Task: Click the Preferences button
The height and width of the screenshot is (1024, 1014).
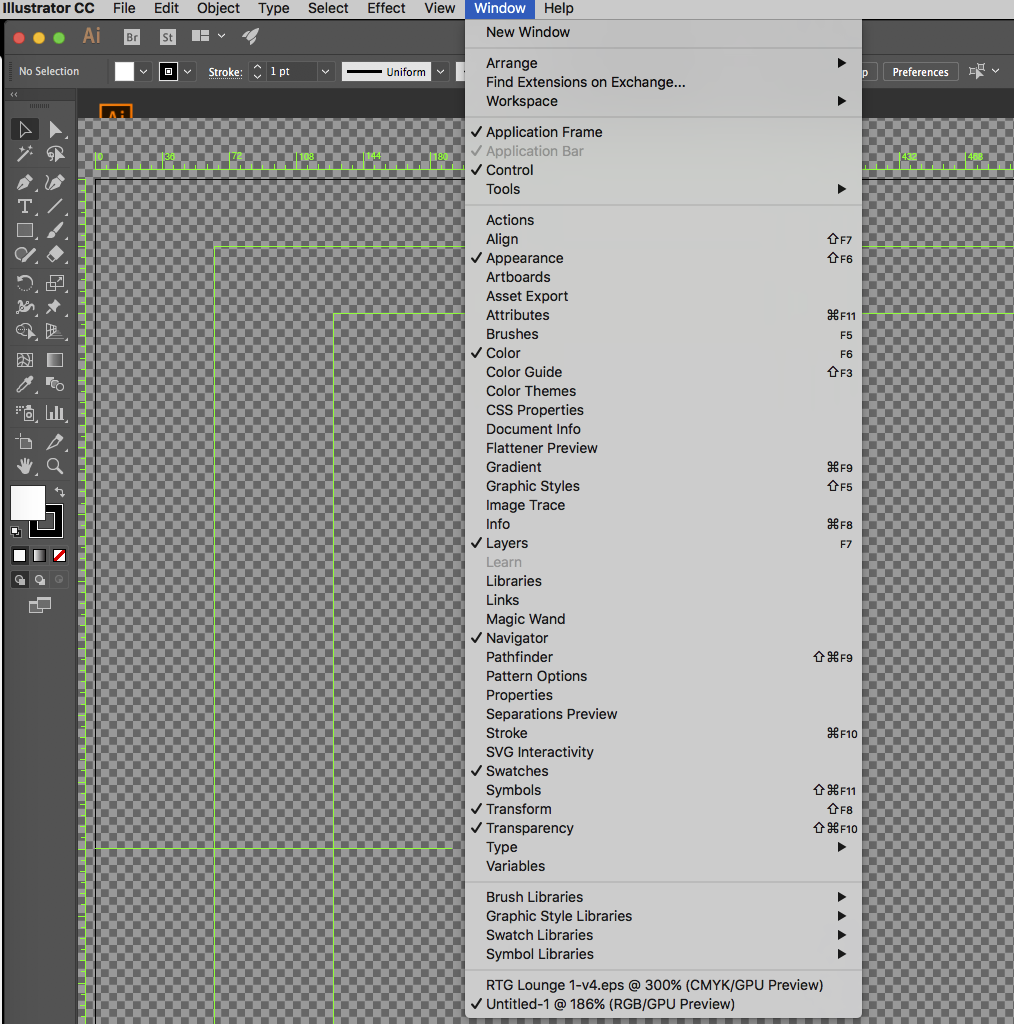Action: (920, 72)
